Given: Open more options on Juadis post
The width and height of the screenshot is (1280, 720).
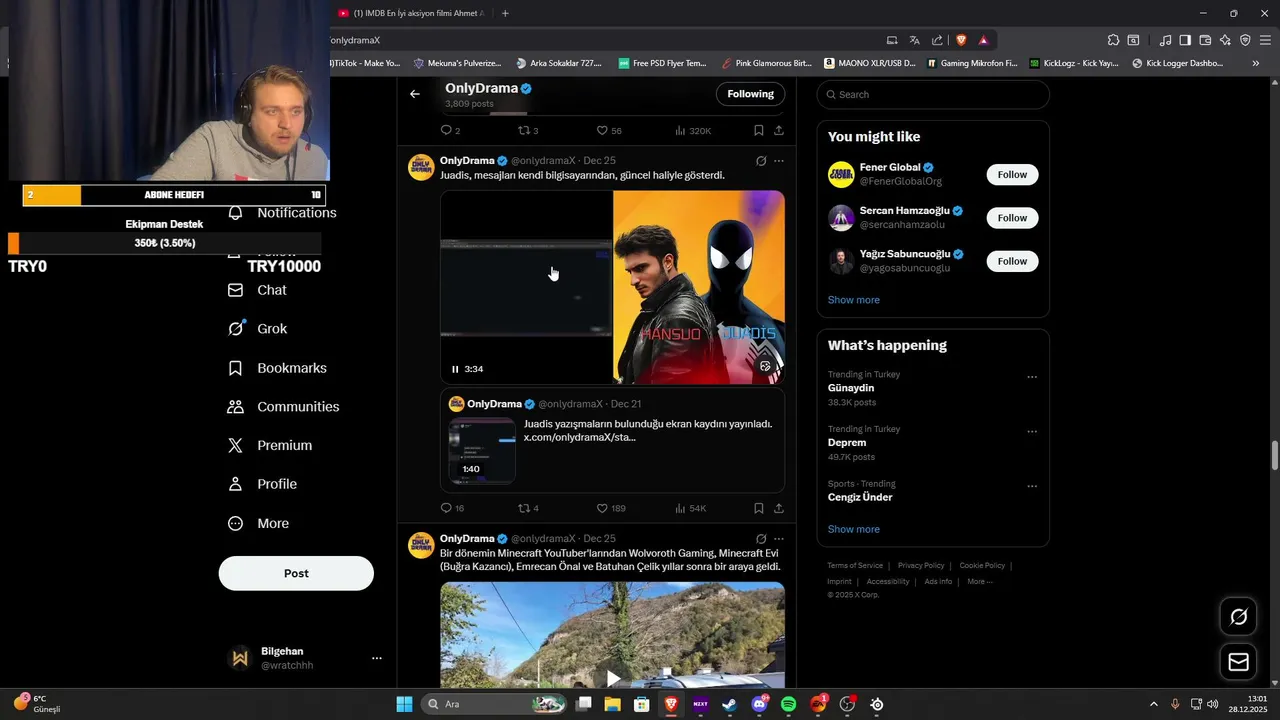Looking at the screenshot, I should [779, 161].
